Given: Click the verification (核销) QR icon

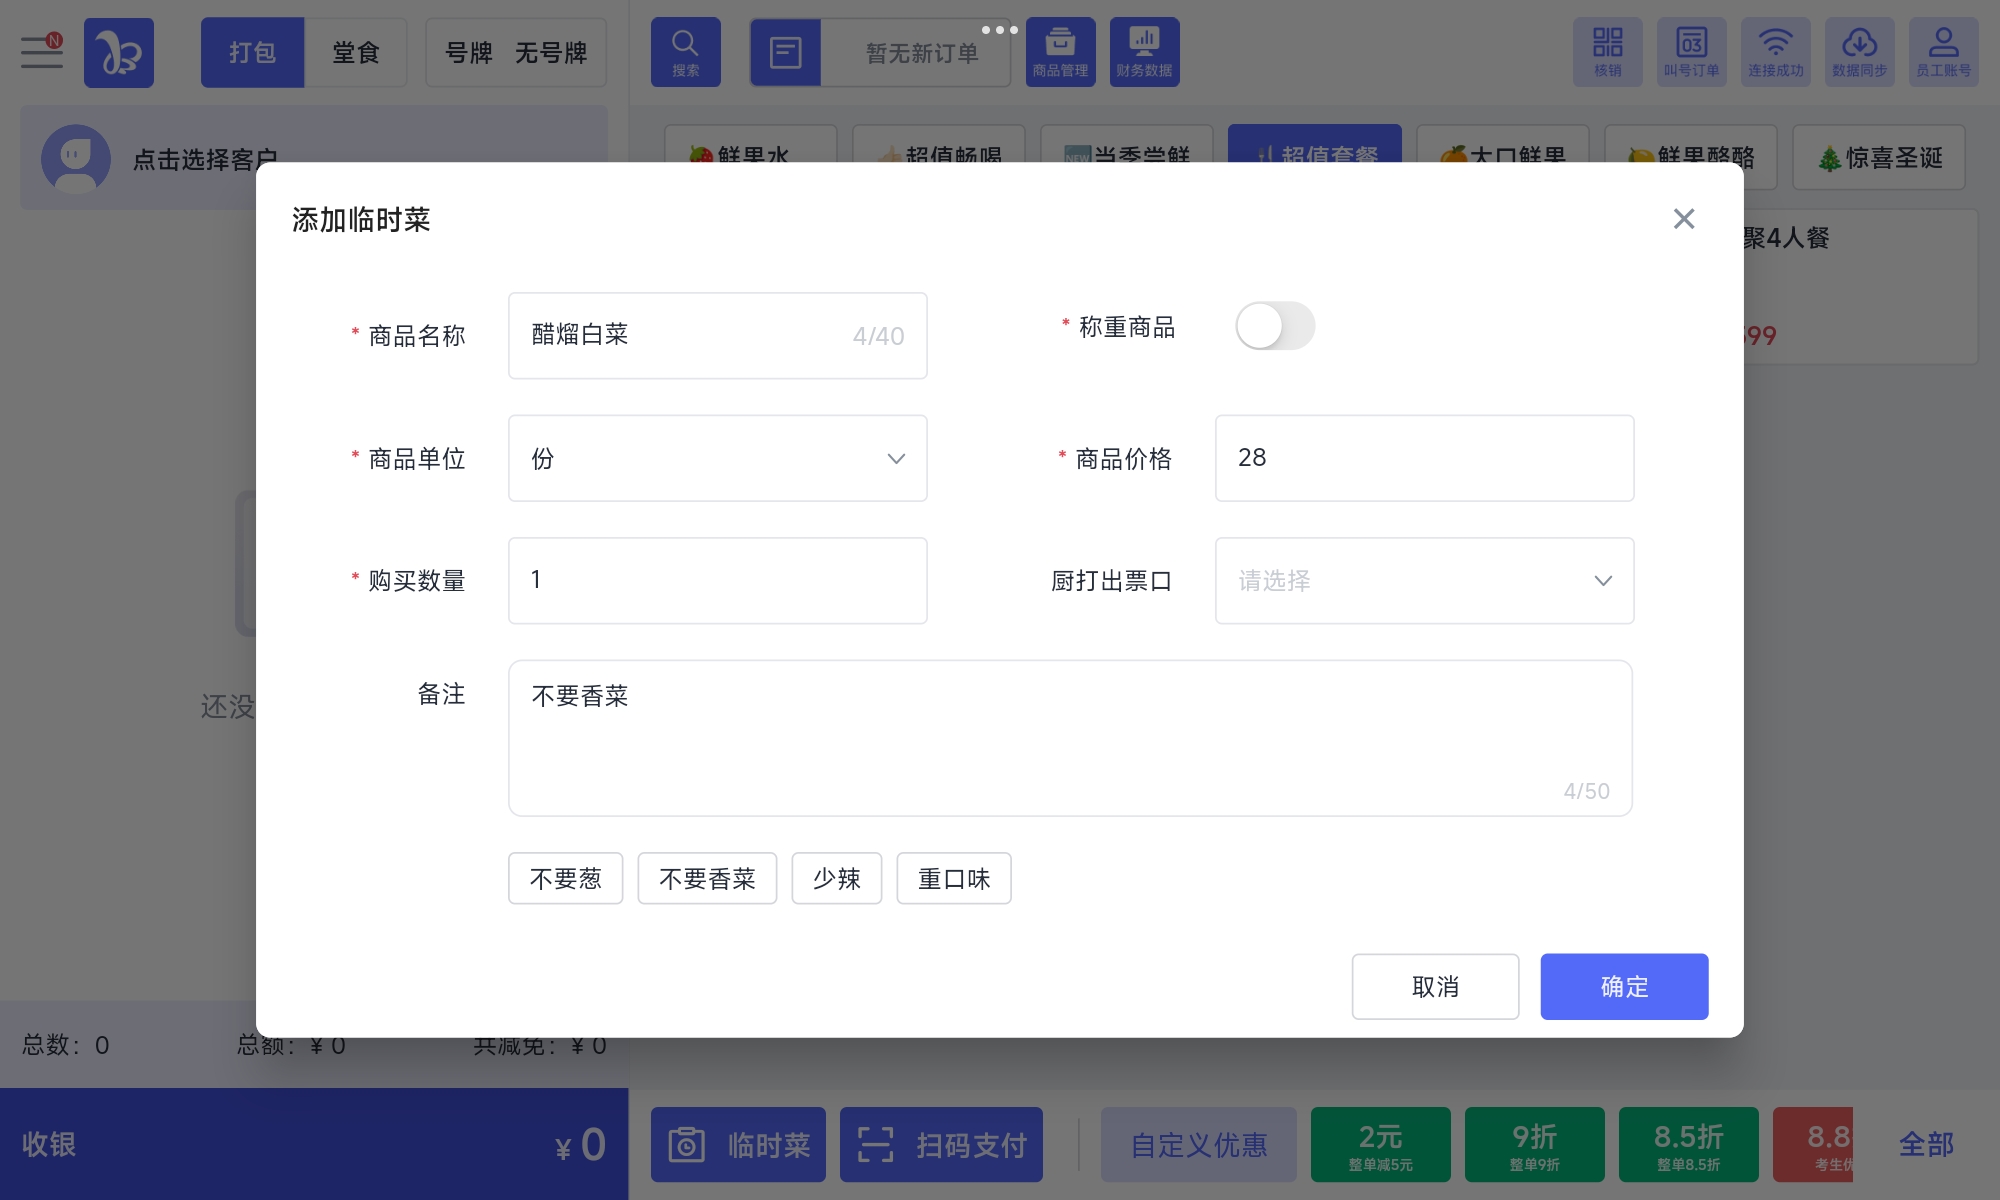Looking at the screenshot, I should click(1607, 52).
